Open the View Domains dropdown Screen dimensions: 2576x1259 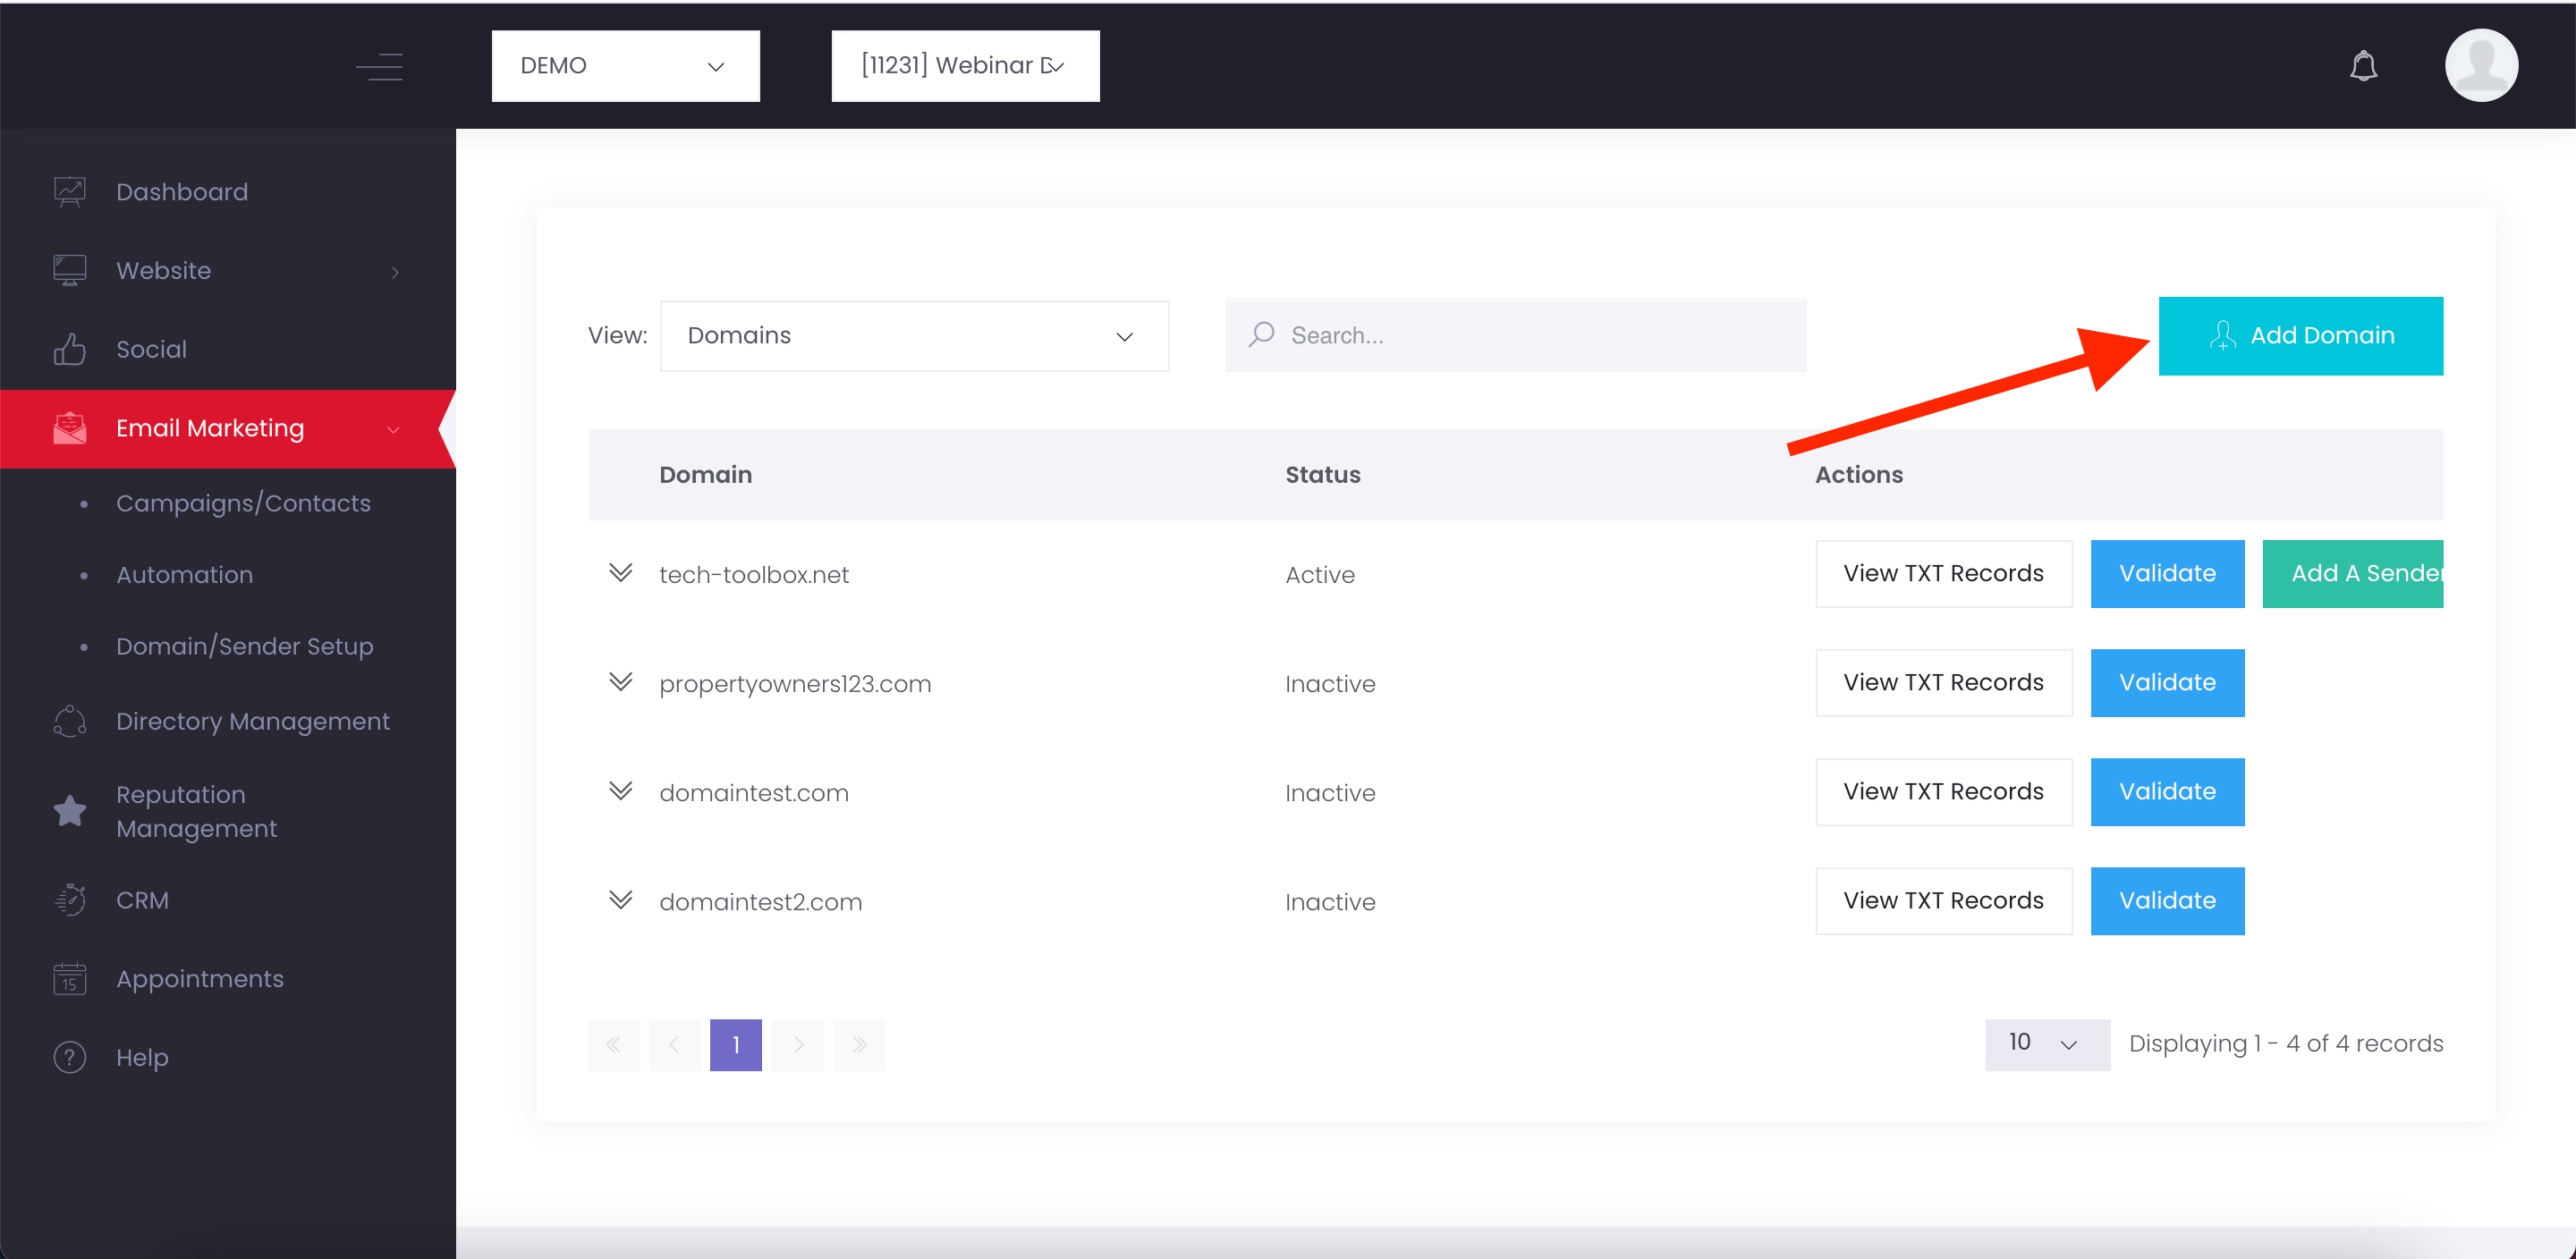pos(913,336)
